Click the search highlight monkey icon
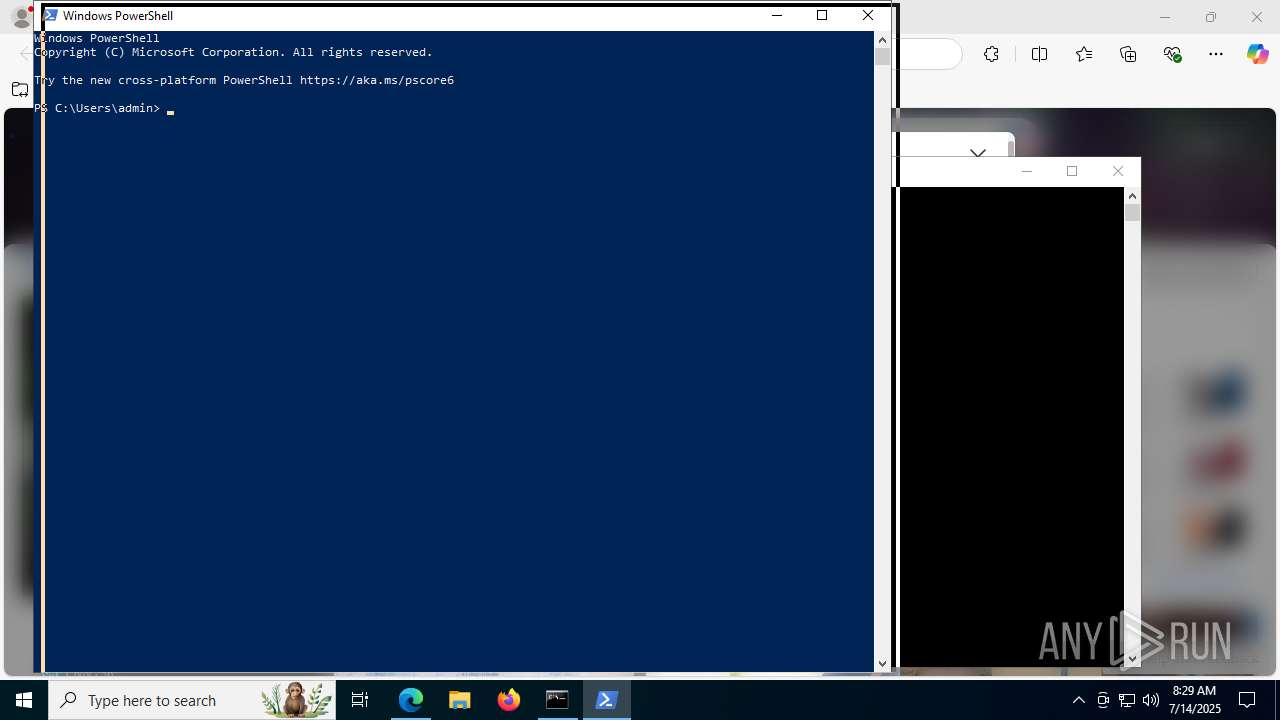 click(x=296, y=700)
